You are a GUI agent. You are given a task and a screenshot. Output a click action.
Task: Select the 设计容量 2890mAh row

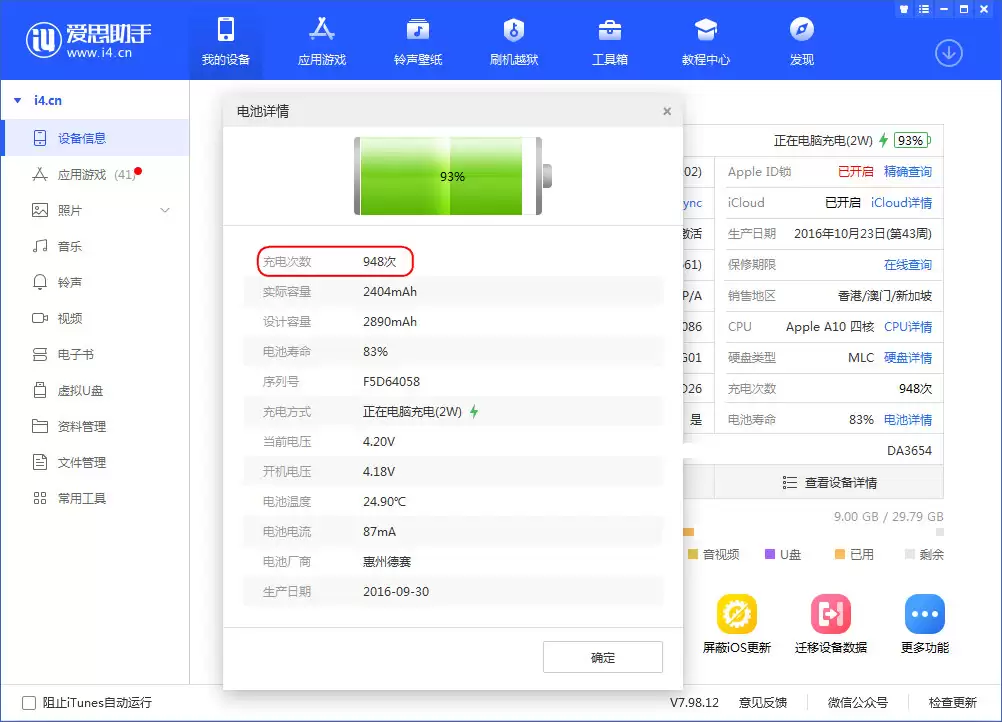pyautogui.click(x=453, y=321)
